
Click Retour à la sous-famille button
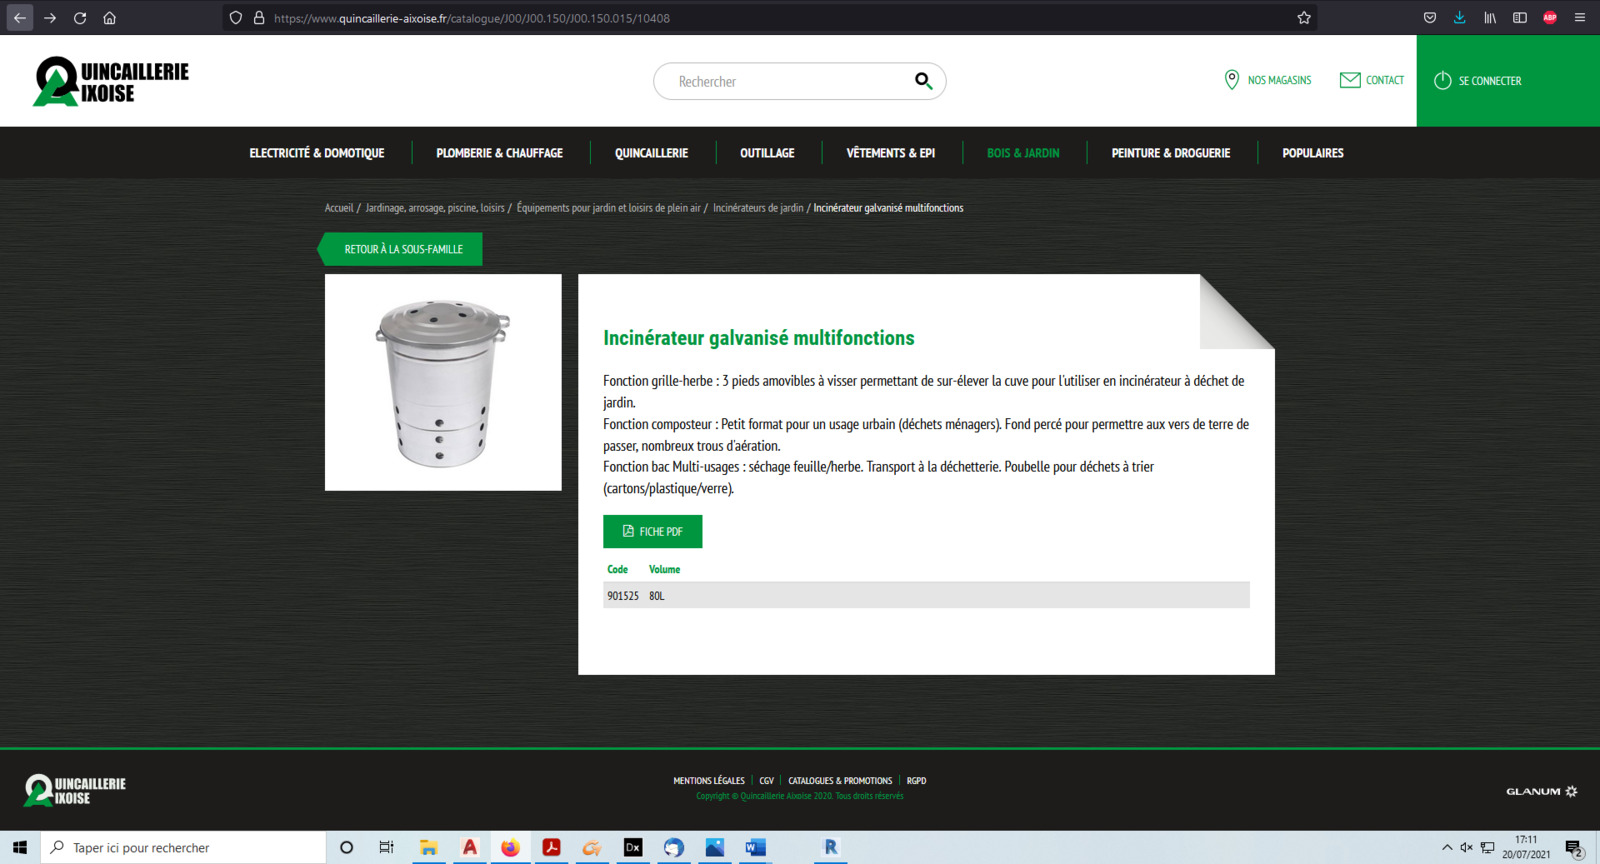click(x=403, y=249)
